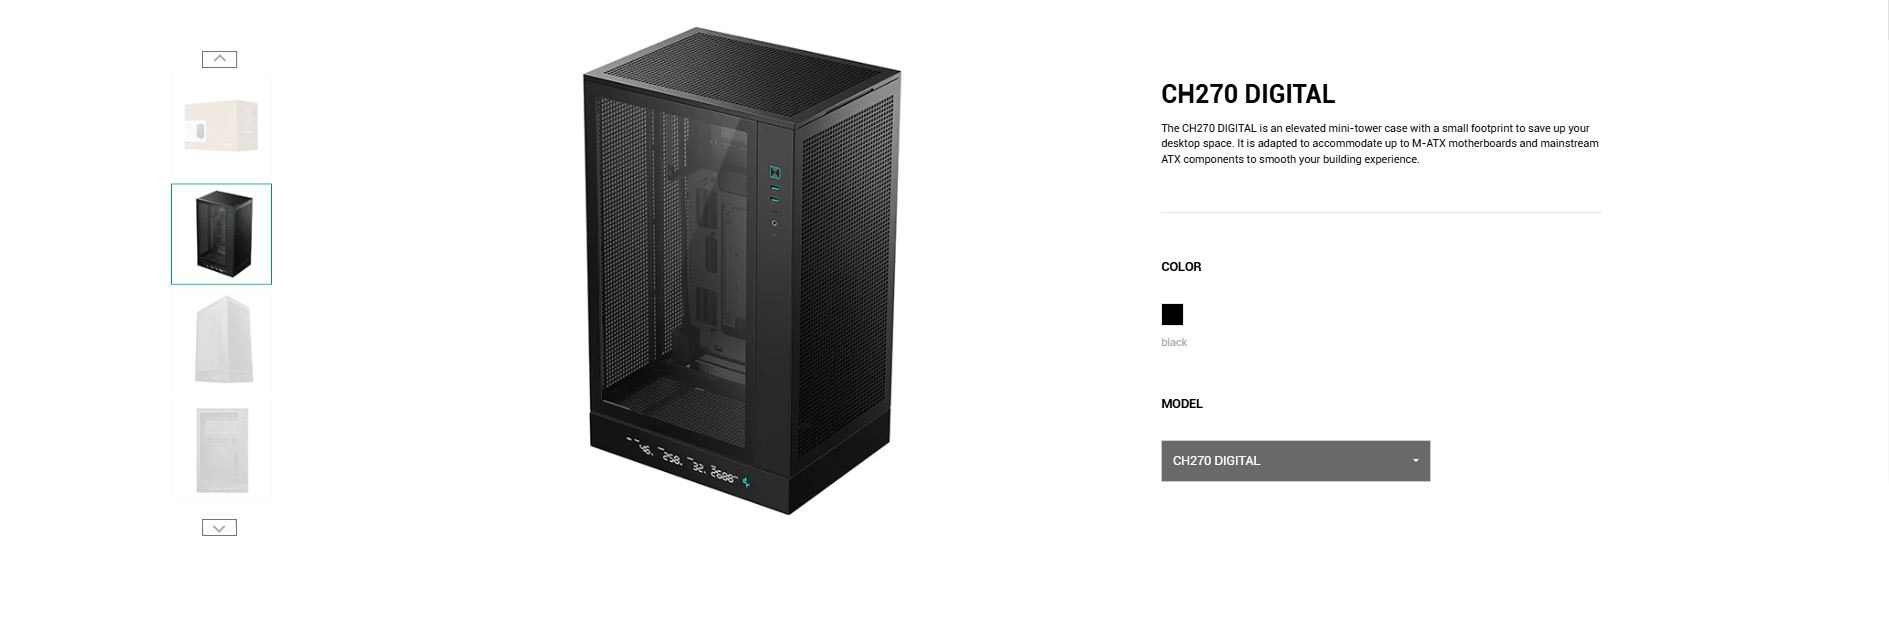
Task: Click the teal DeepCool logo on case base
Action: [x=745, y=483]
